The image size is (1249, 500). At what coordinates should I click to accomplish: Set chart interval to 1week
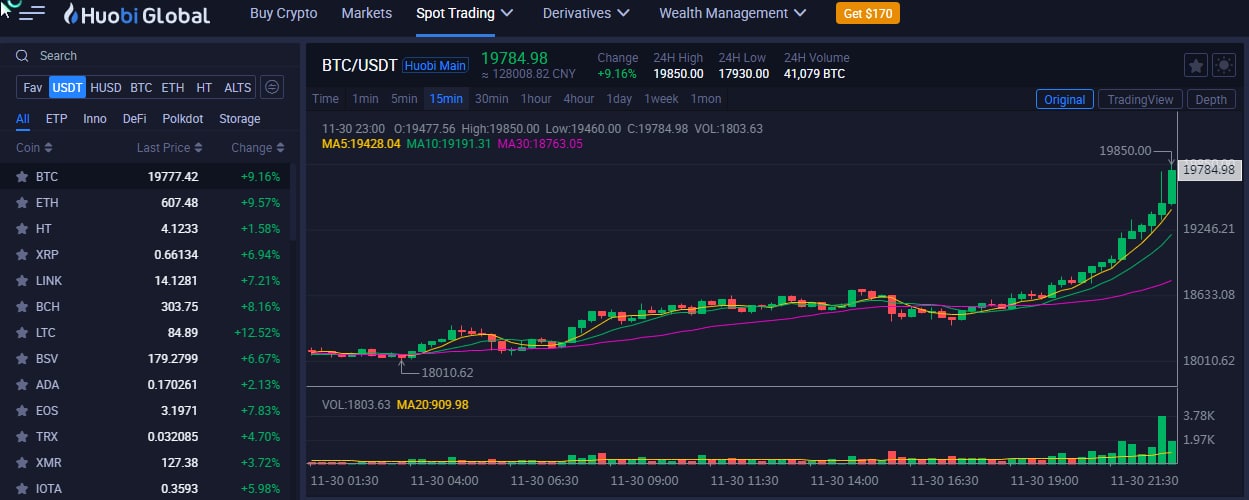tap(661, 99)
